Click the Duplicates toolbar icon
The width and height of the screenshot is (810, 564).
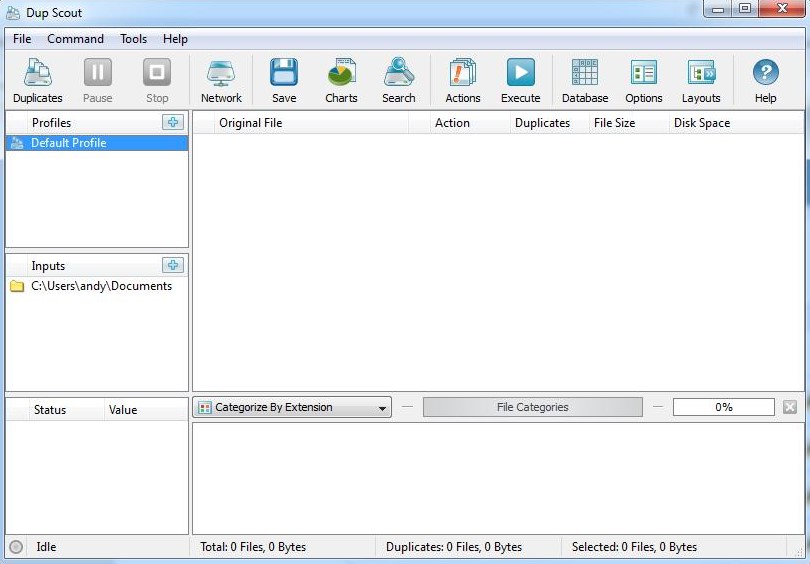(37, 80)
